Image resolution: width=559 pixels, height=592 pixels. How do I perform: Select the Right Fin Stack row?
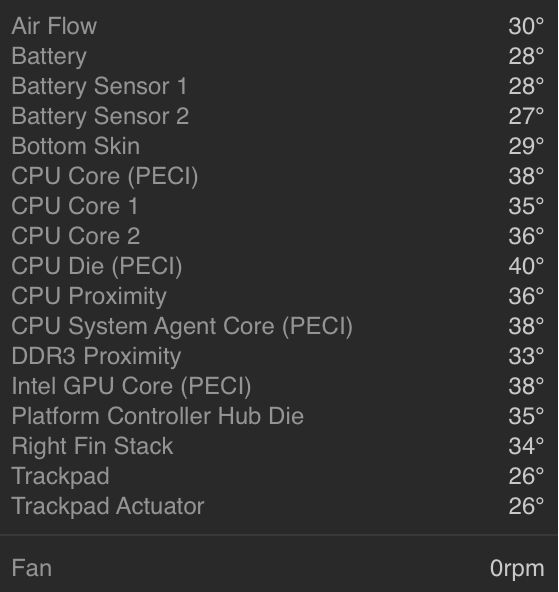pos(278,446)
